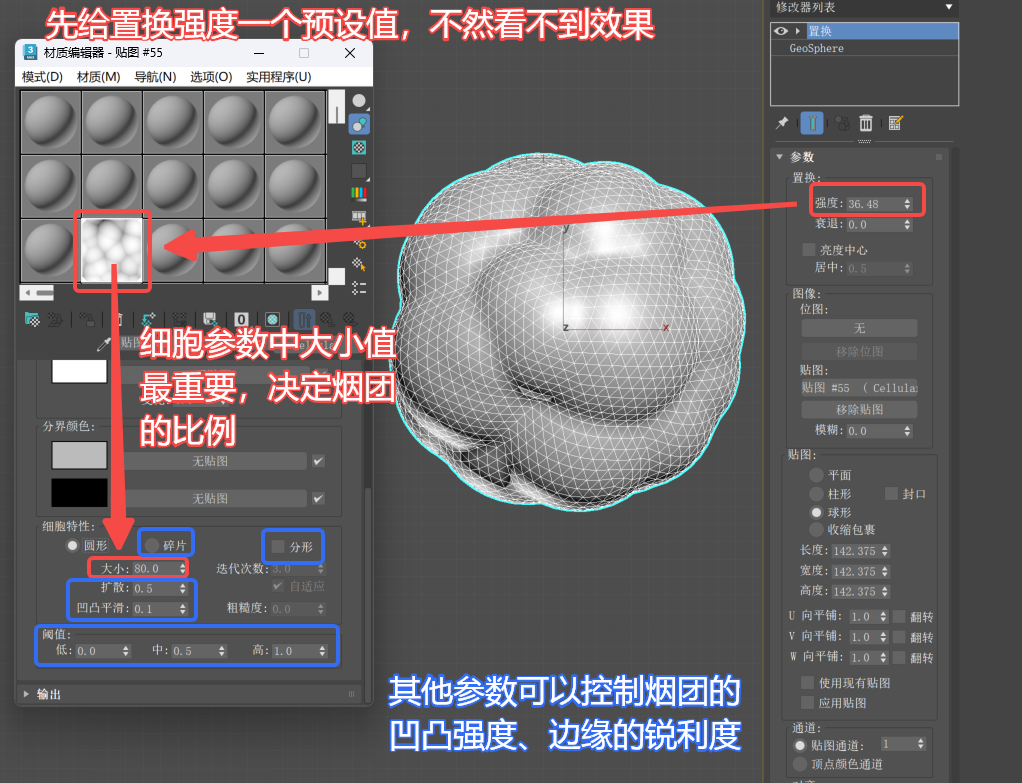Screen dimensions: 1022x783
Task: Click the black 分界颜色 color swatch
Action: [x=79, y=492]
